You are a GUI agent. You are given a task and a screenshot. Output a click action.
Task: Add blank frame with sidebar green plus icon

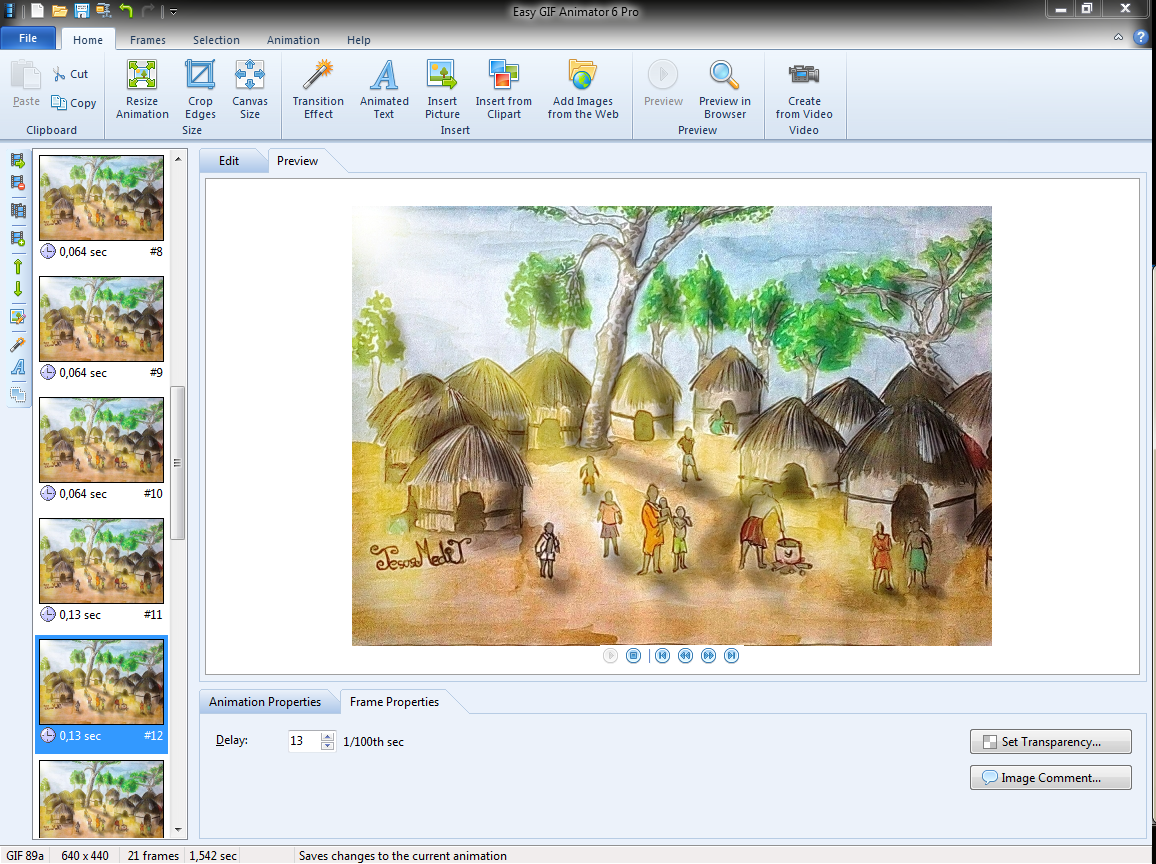coord(18,238)
